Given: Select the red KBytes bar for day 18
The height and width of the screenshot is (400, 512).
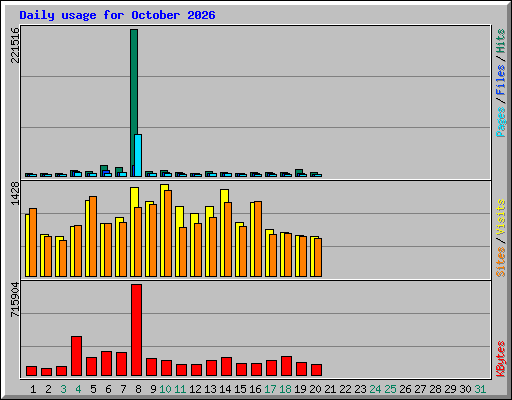Looking at the screenshot, I should 286,366.
